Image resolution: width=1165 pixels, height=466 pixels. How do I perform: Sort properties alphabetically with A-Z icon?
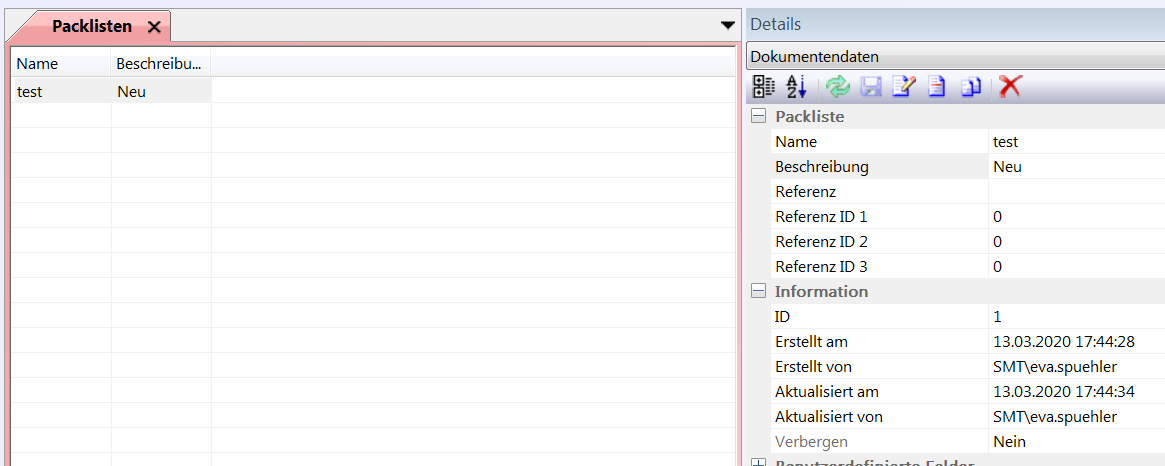click(x=796, y=87)
